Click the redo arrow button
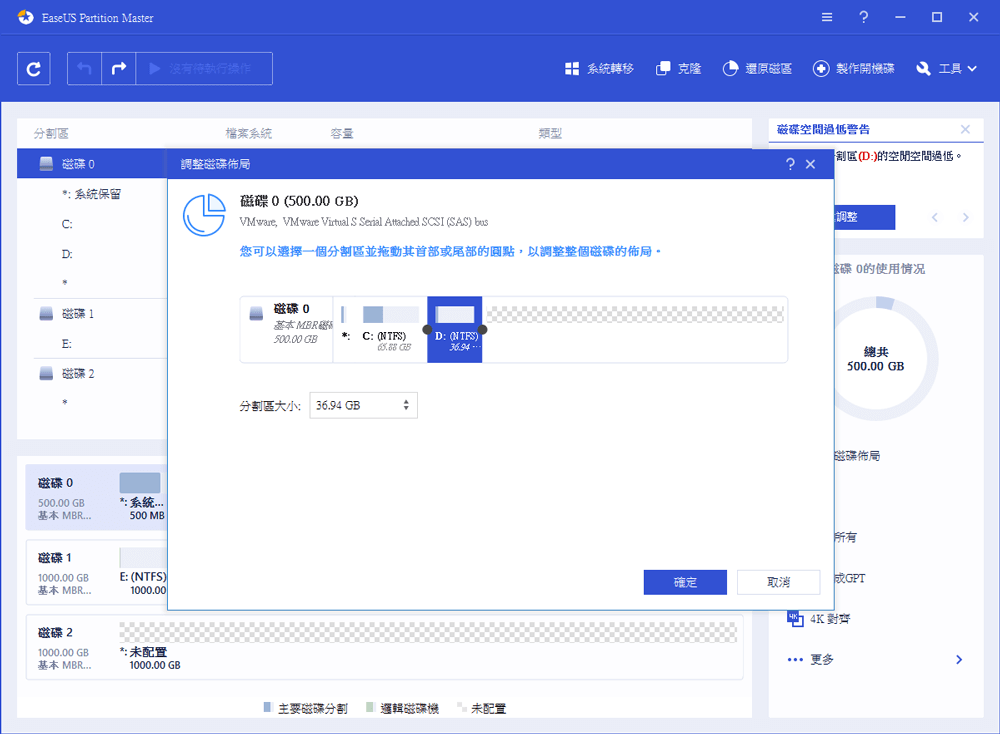The width and height of the screenshot is (1000, 734). (x=119, y=68)
